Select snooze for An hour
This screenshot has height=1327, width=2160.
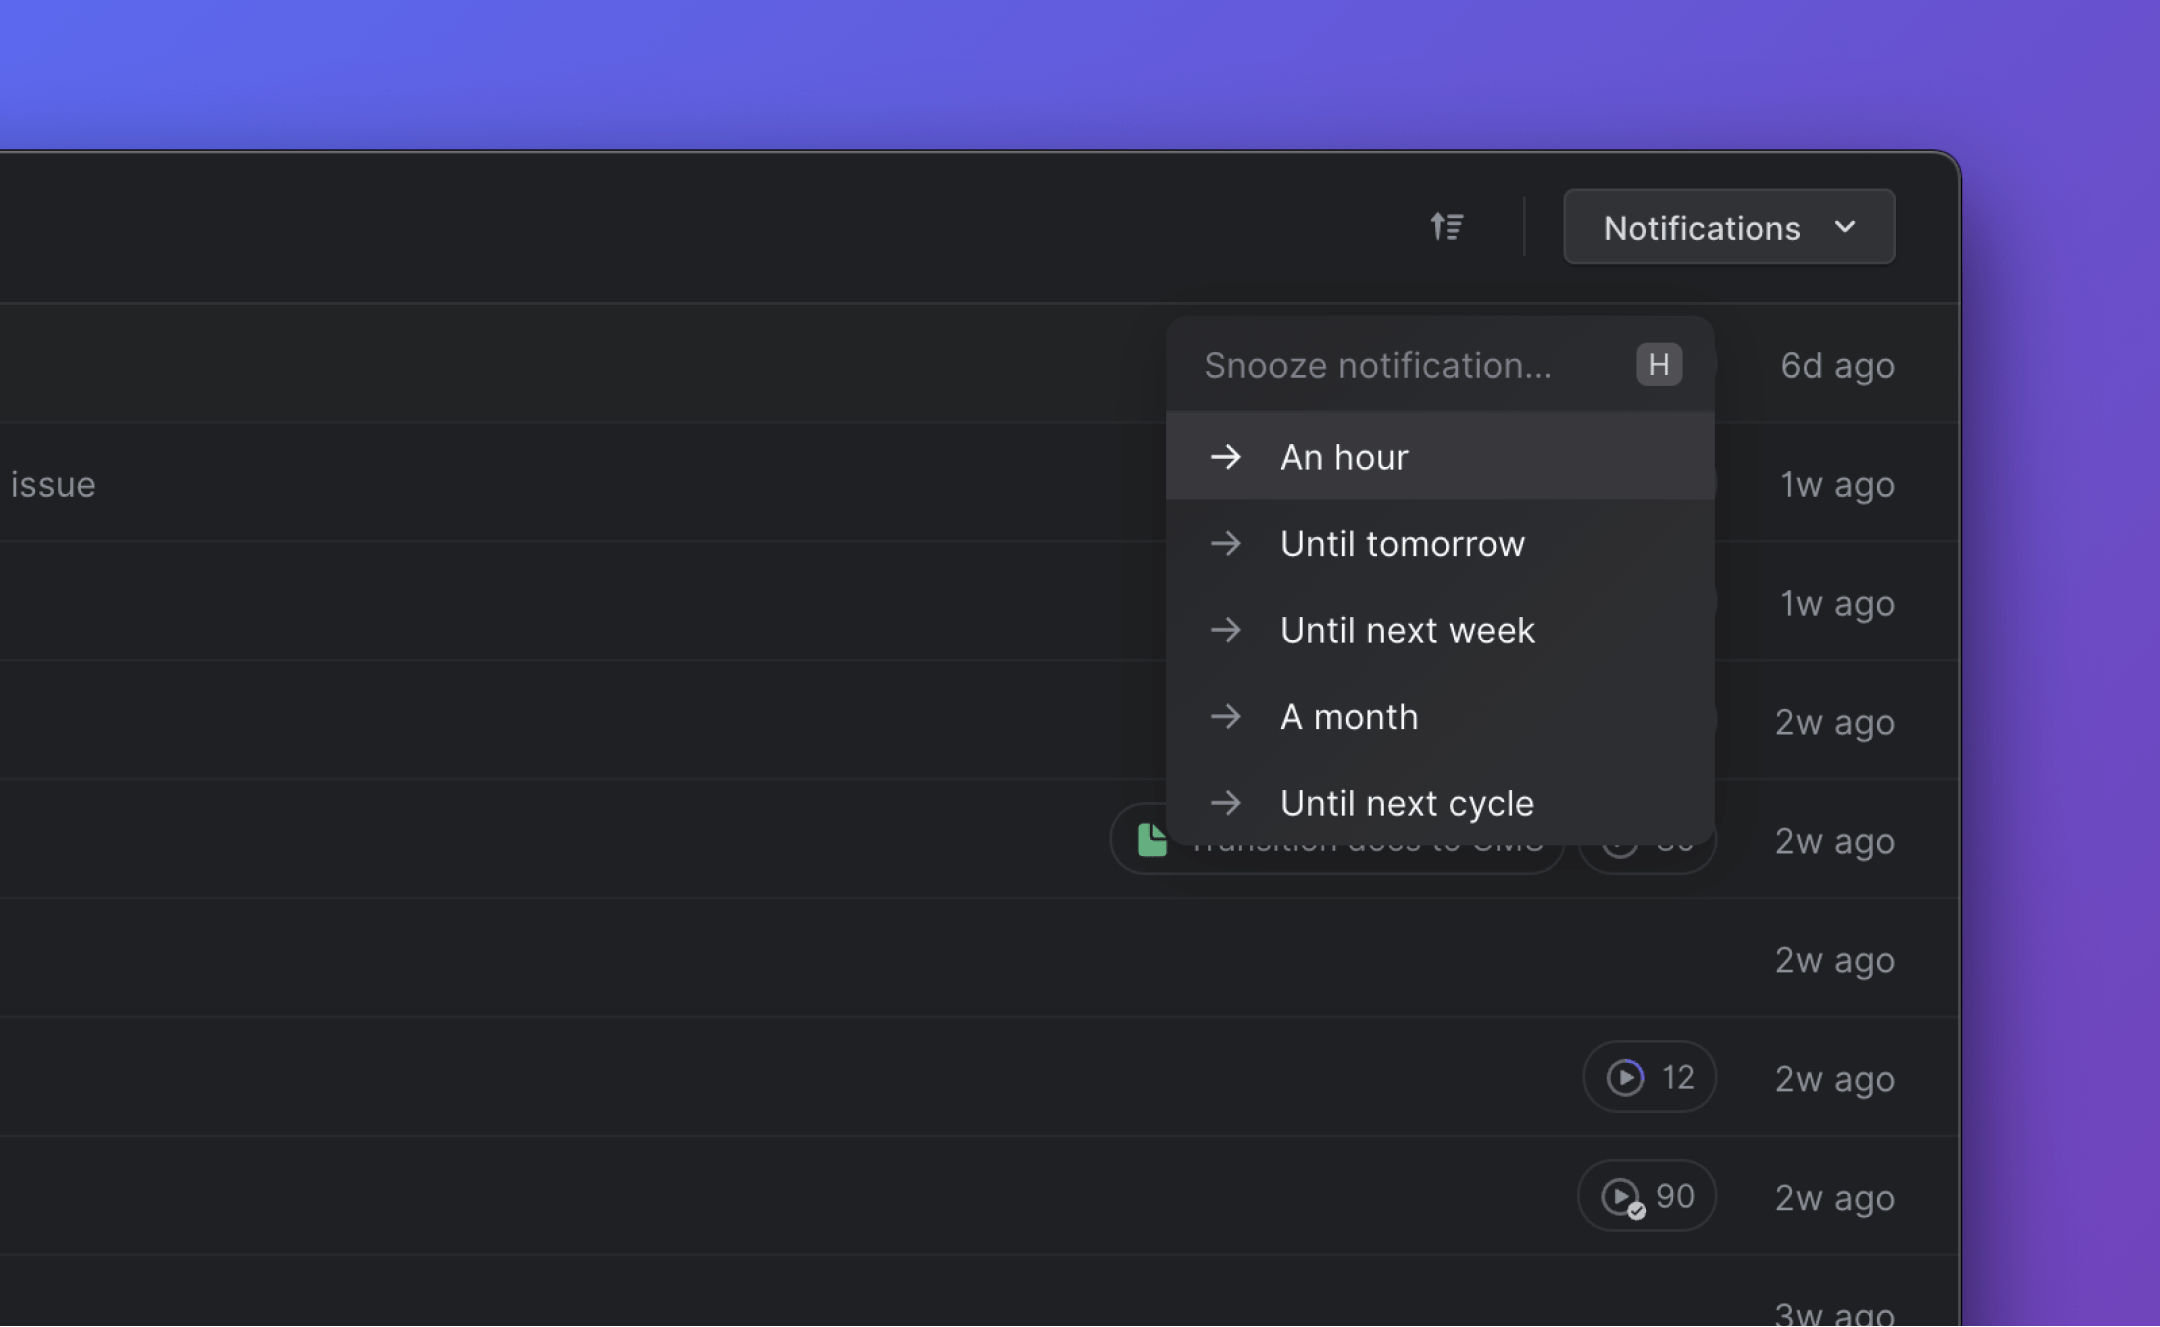1343,457
